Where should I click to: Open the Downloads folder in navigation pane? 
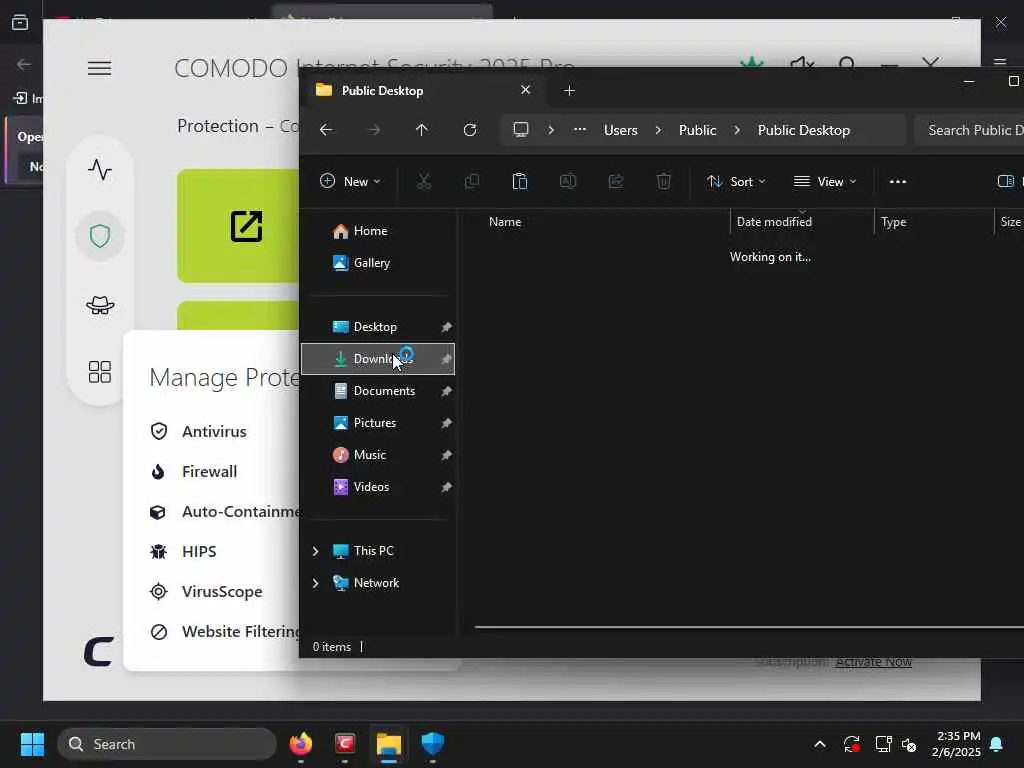tap(378, 359)
